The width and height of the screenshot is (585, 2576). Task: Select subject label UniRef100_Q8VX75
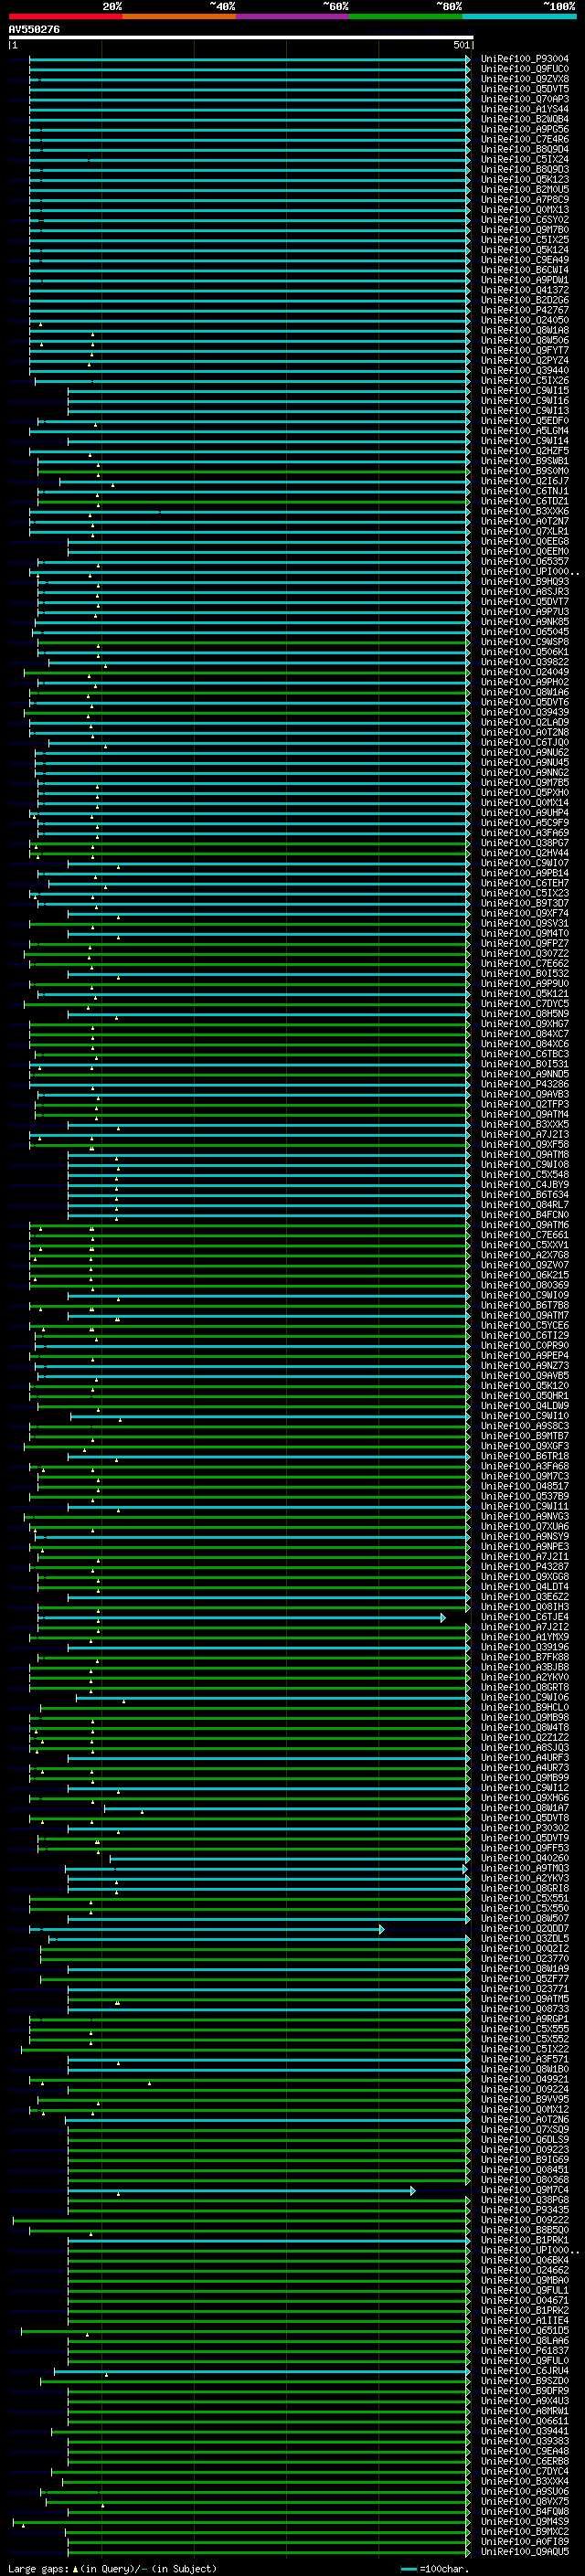(525, 2502)
